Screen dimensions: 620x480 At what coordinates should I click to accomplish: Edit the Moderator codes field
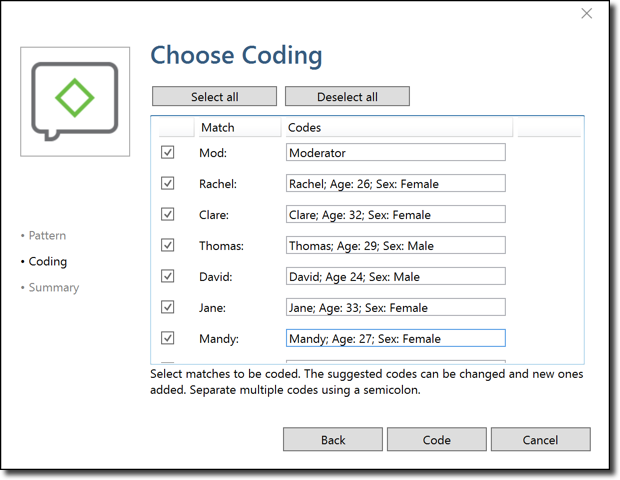[x=395, y=153]
